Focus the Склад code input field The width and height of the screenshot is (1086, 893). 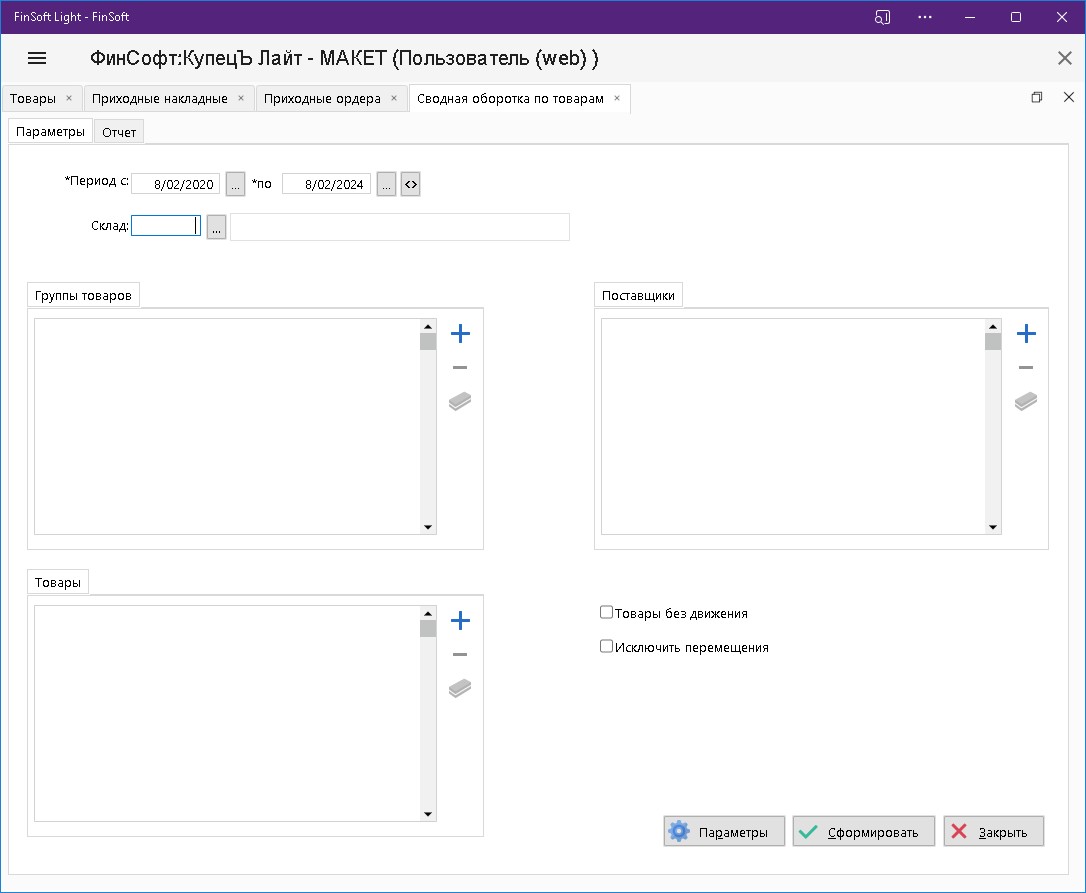tap(166, 227)
